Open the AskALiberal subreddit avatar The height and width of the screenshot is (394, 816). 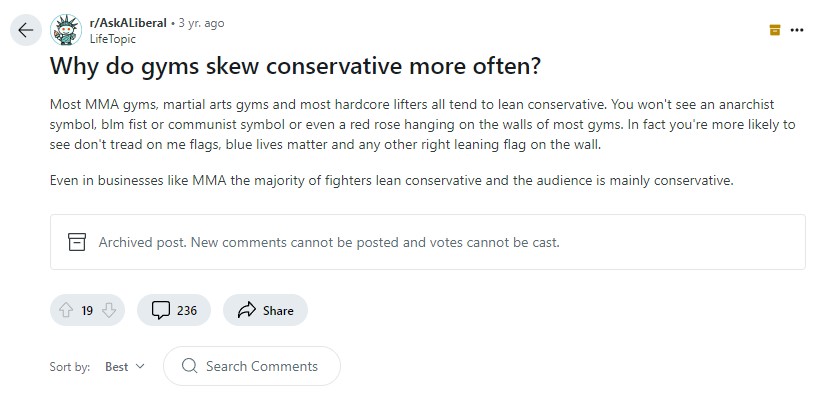click(x=66, y=30)
